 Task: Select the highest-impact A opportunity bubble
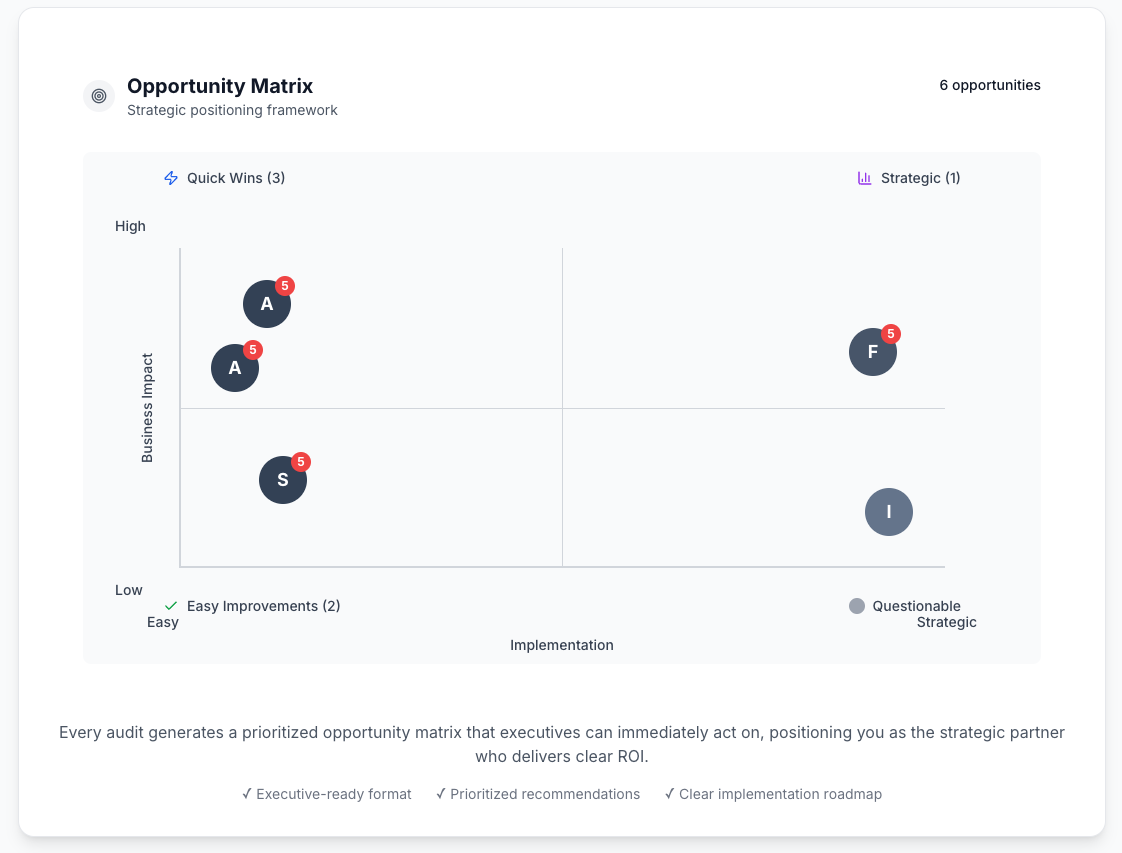coord(266,304)
